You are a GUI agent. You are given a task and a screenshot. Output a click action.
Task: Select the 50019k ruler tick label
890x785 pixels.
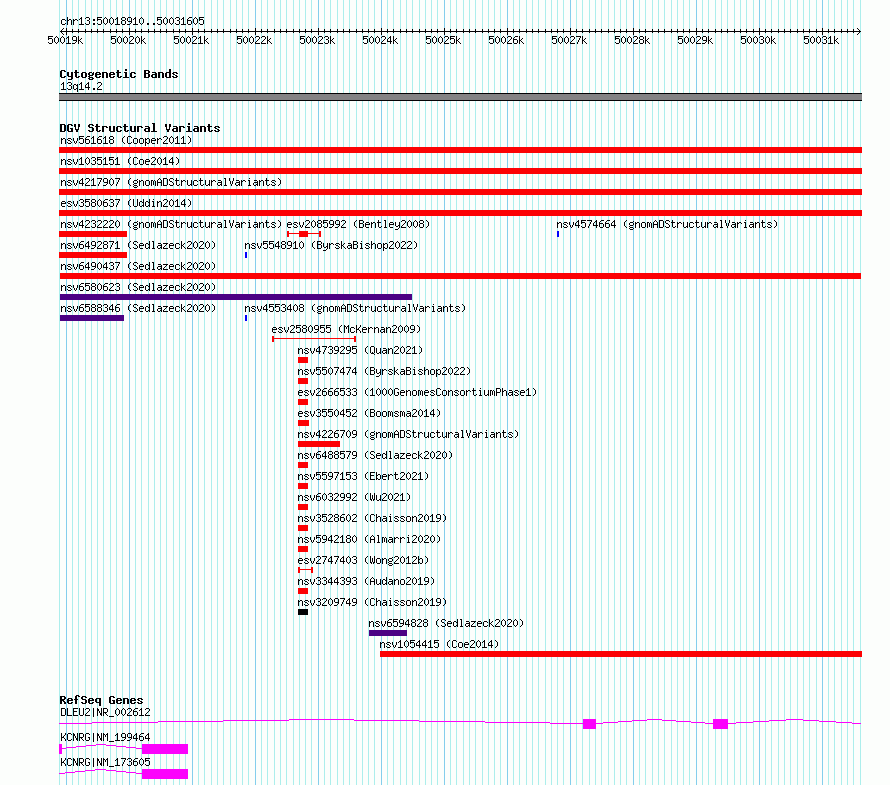tap(65, 40)
